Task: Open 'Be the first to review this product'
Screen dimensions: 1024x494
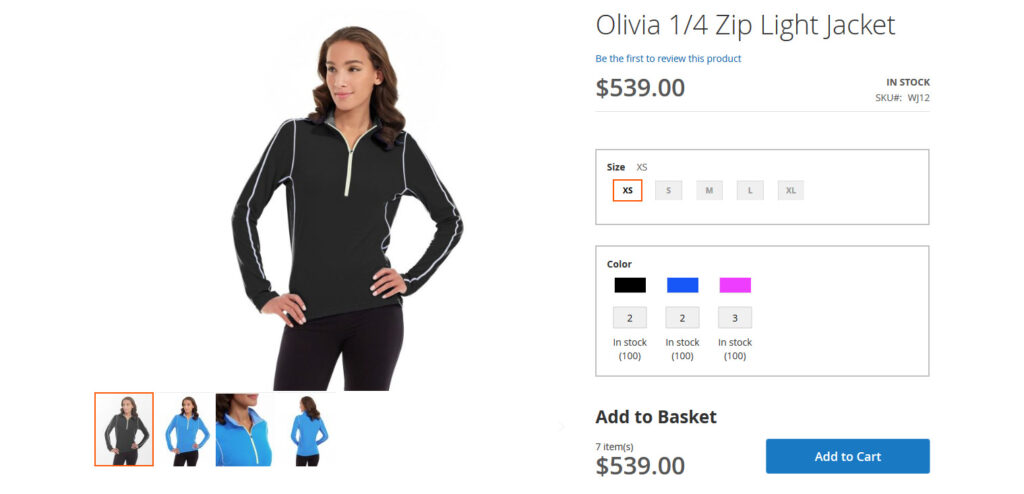Action: pyautogui.click(x=668, y=59)
